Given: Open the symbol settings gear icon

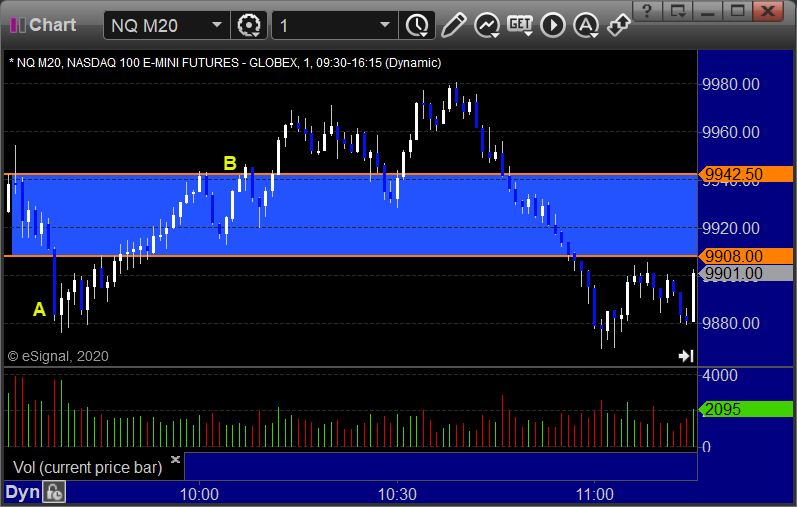Looking at the screenshot, I should [x=249, y=25].
